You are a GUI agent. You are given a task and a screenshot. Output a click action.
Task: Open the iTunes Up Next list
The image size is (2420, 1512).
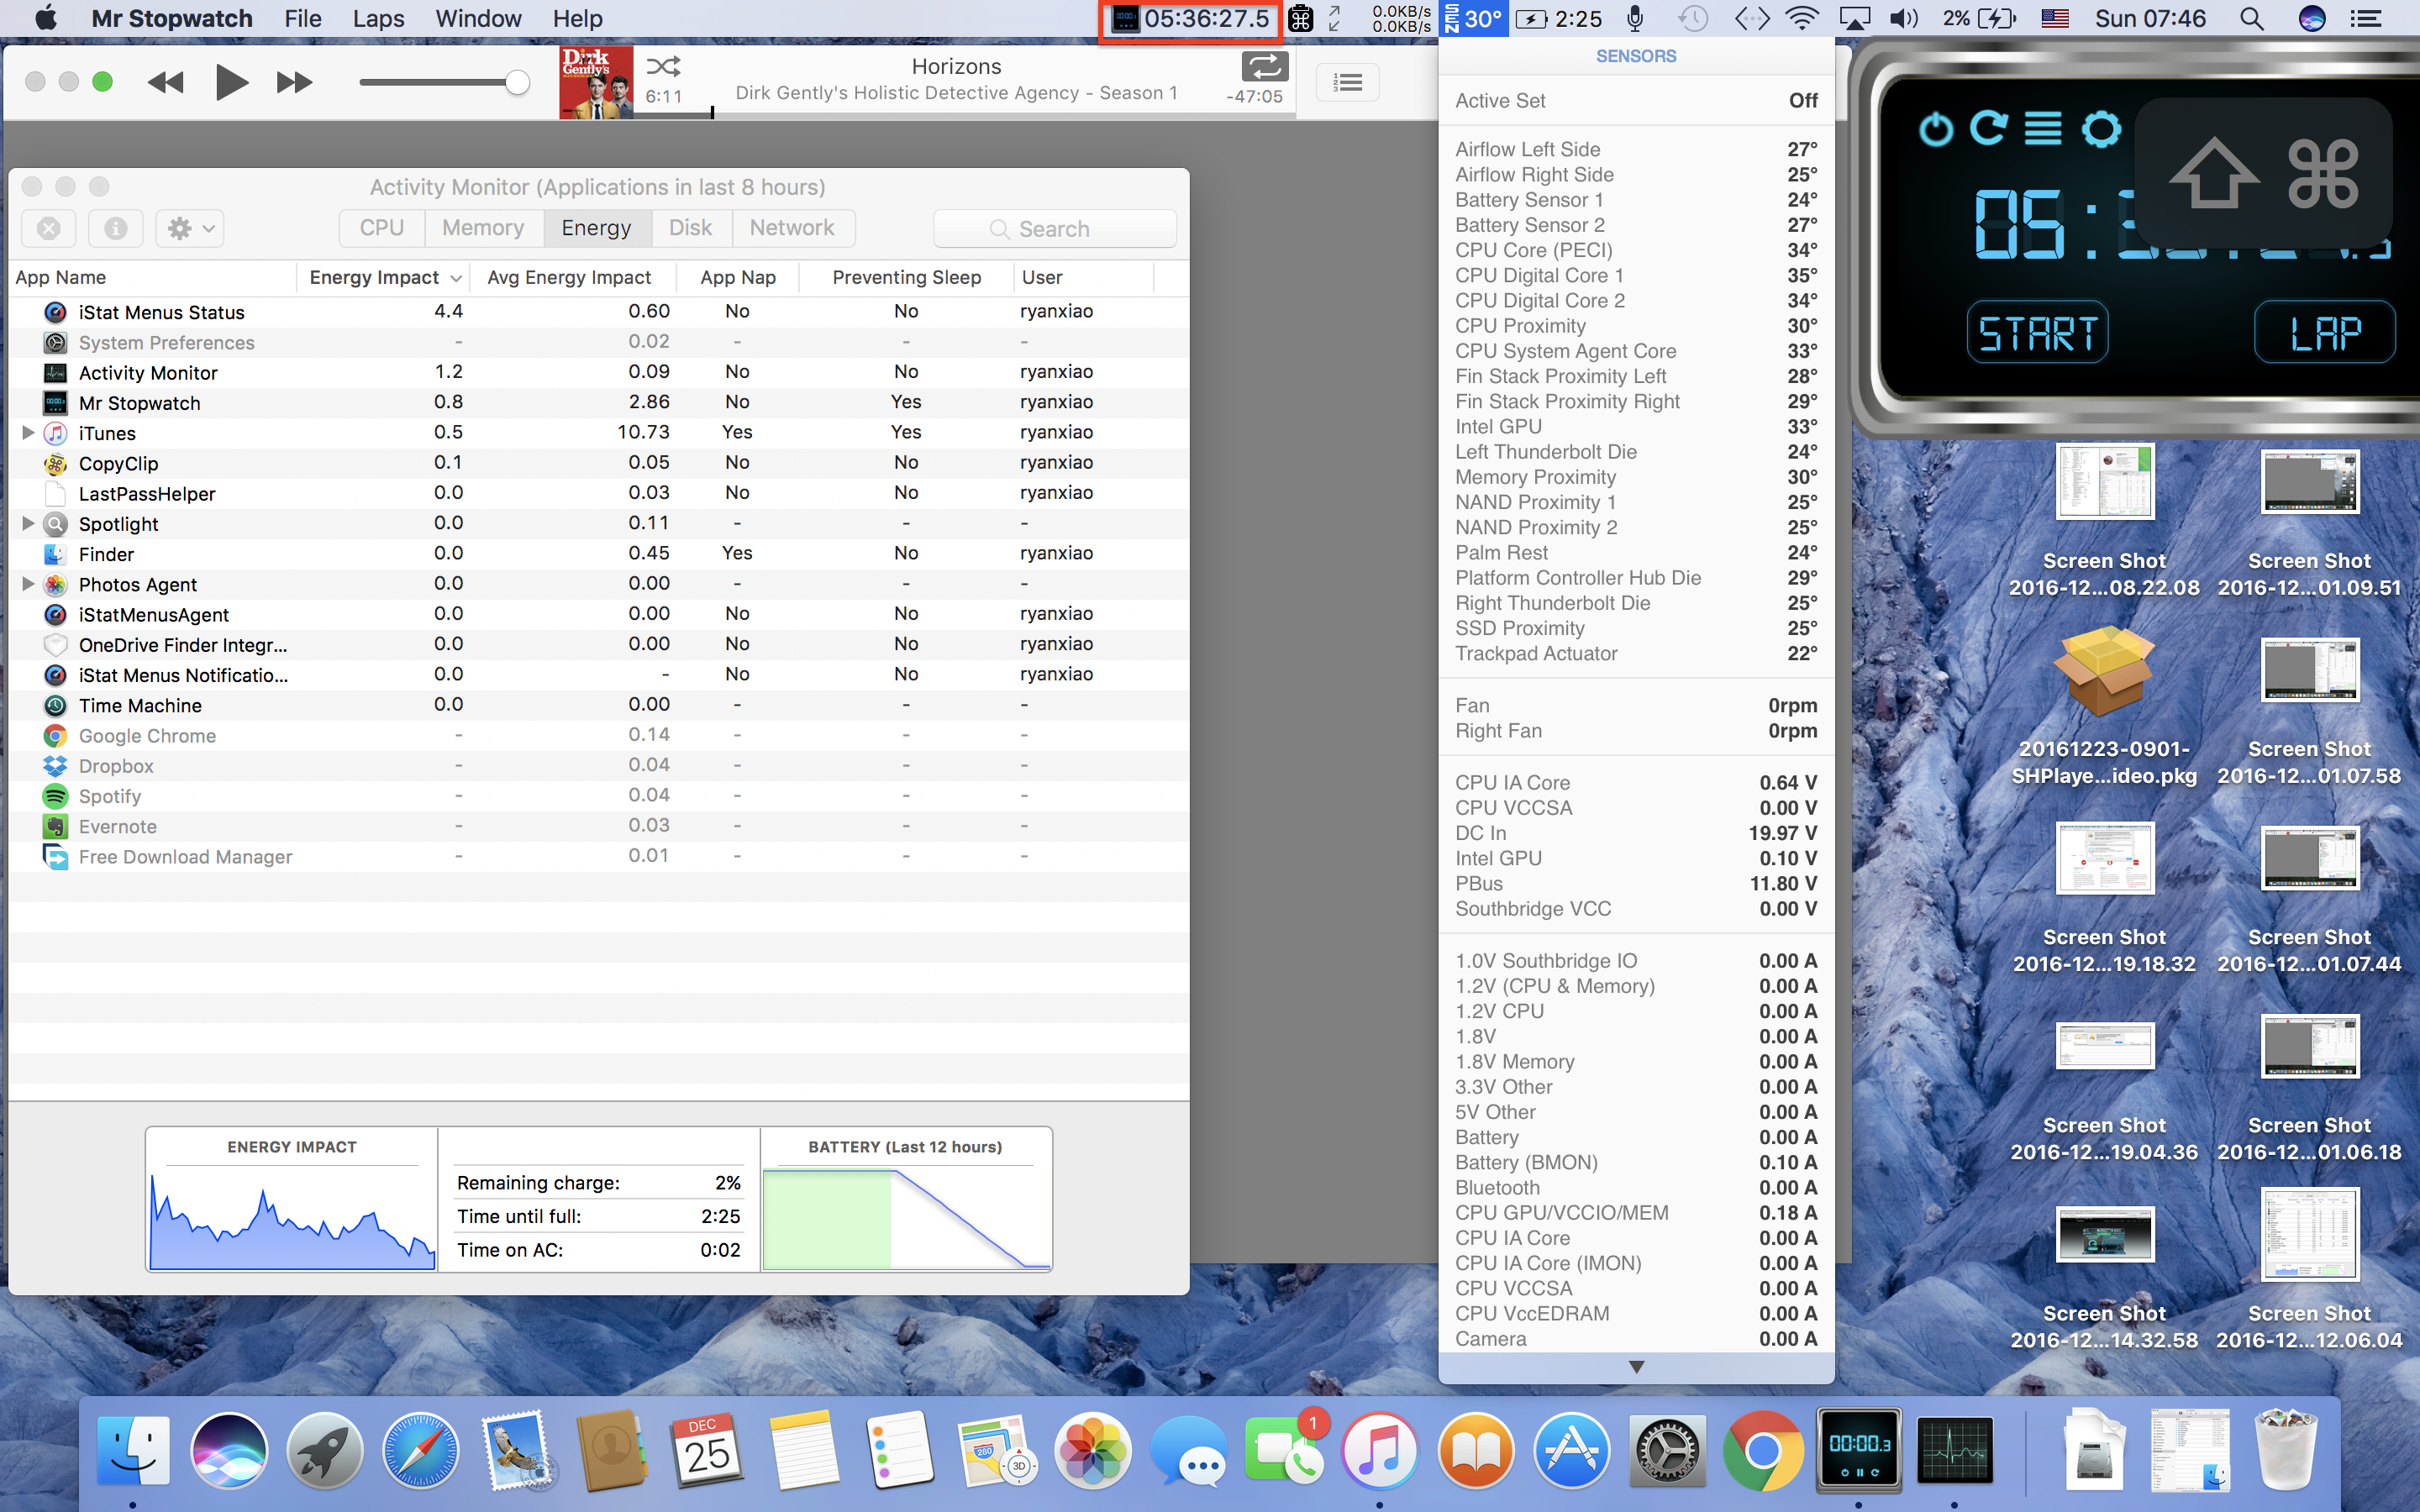pyautogui.click(x=1348, y=82)
